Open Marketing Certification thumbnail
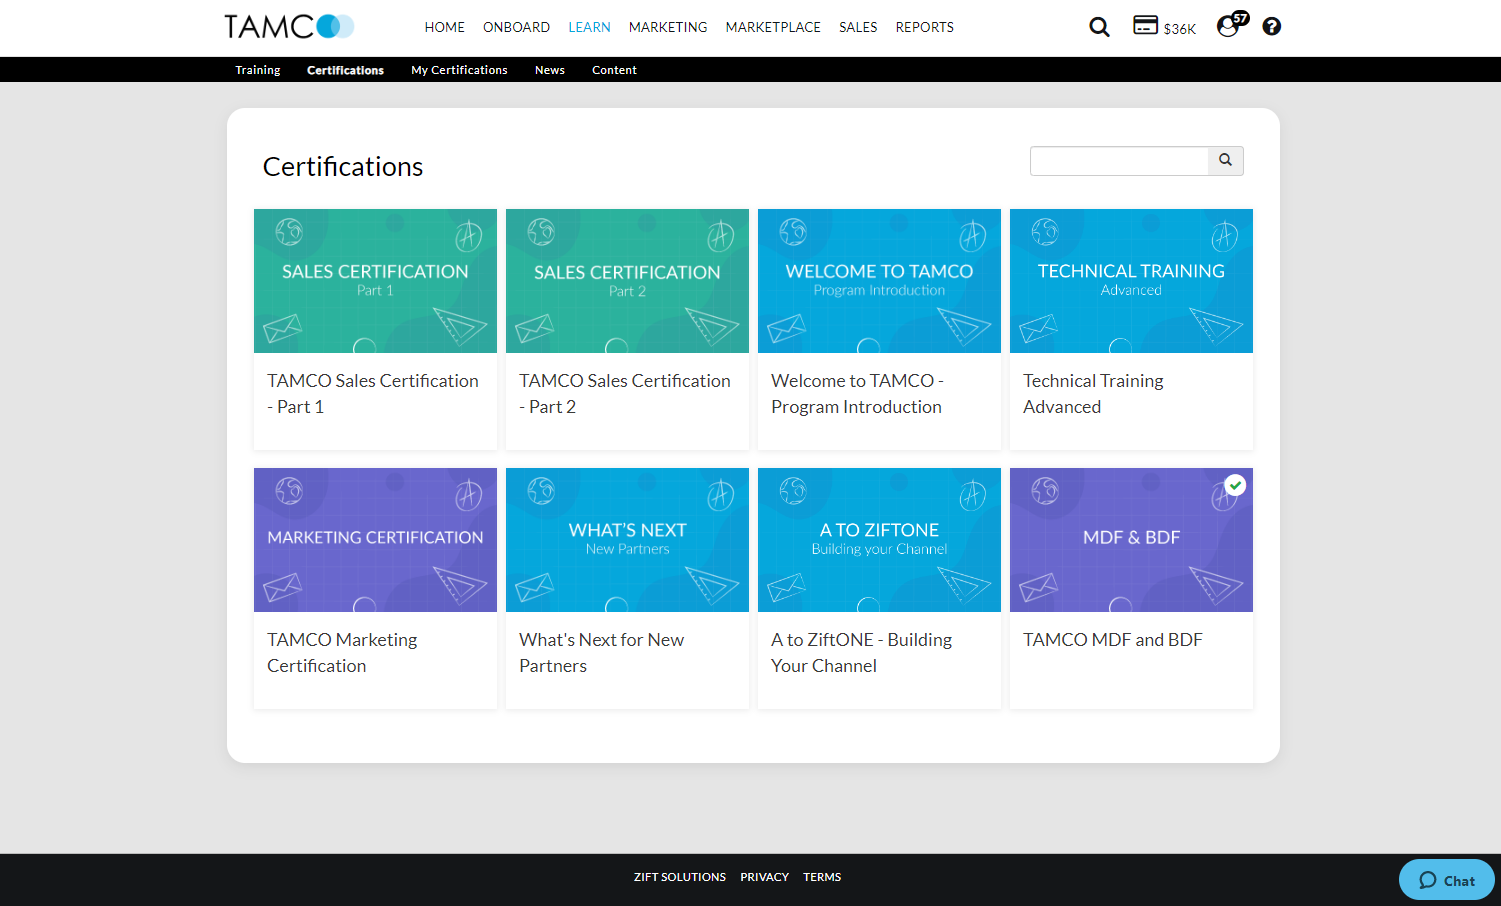Screen dimensions: 1501x906 point(375,540)
